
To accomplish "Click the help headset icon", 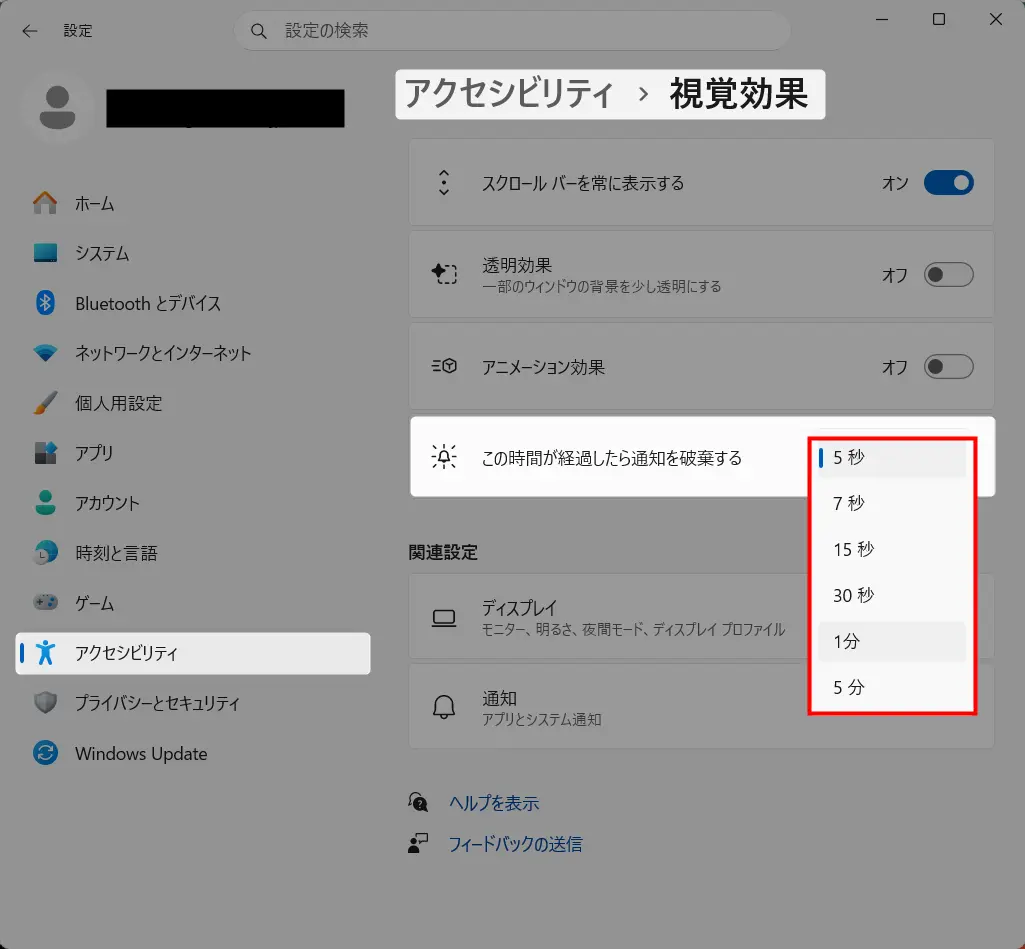I will [418, 802].
